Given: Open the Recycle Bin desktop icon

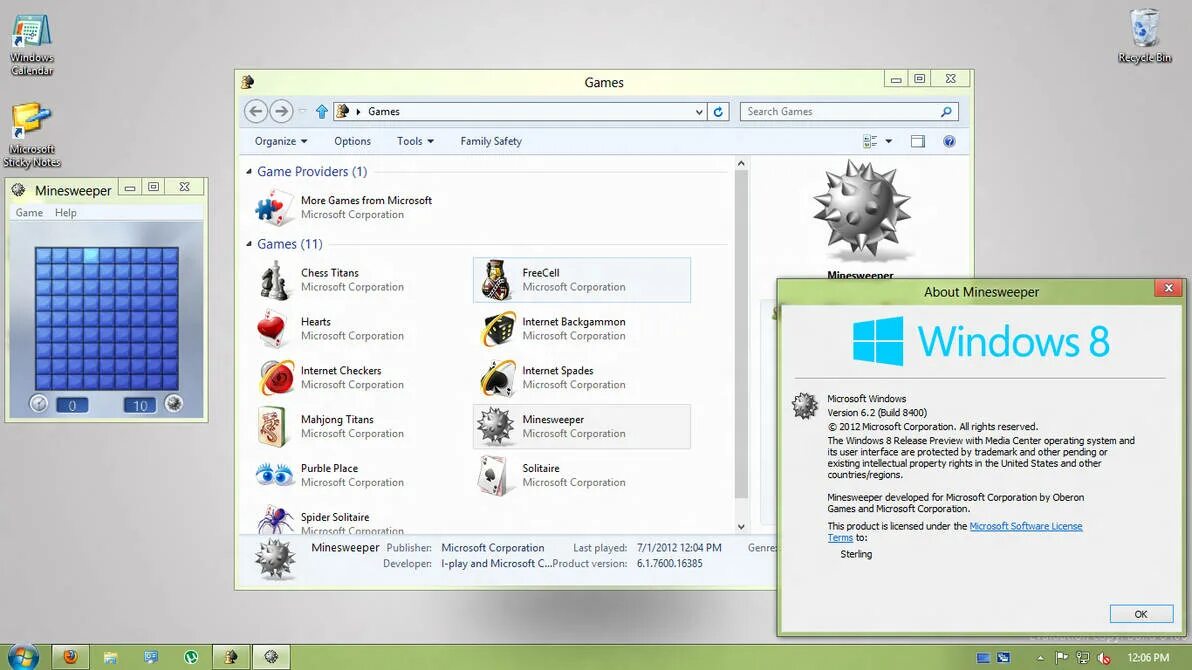Looking at the screenshot, I should click(x=1144, y=35).
